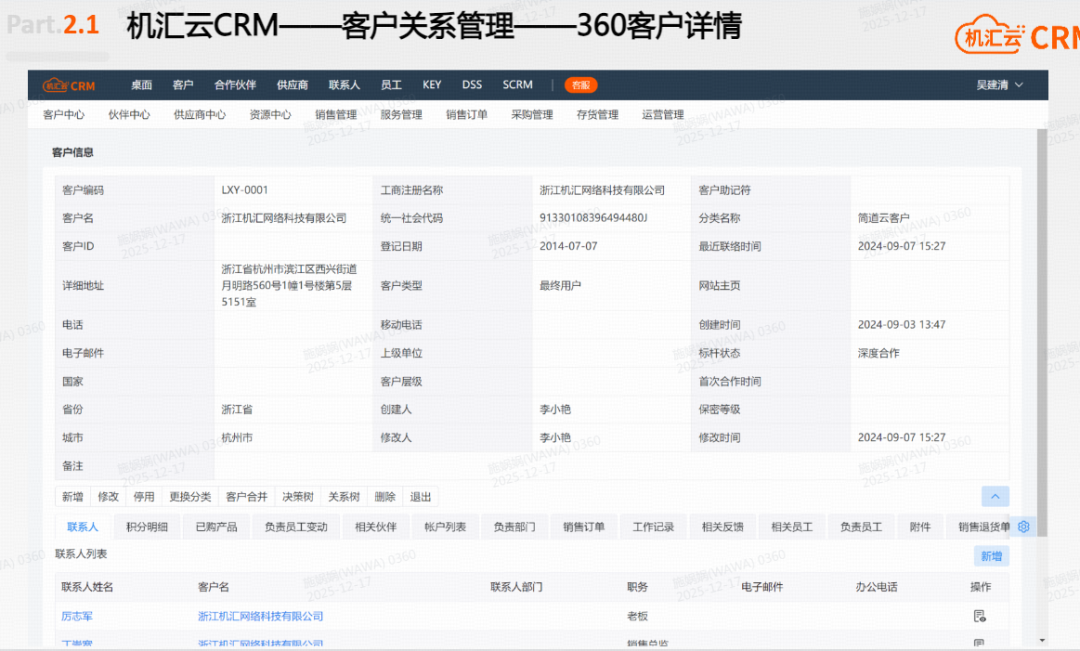Click the CRM logo in the top navigation bar
This screenshot has height=651, width=1080.
[70, 84]
